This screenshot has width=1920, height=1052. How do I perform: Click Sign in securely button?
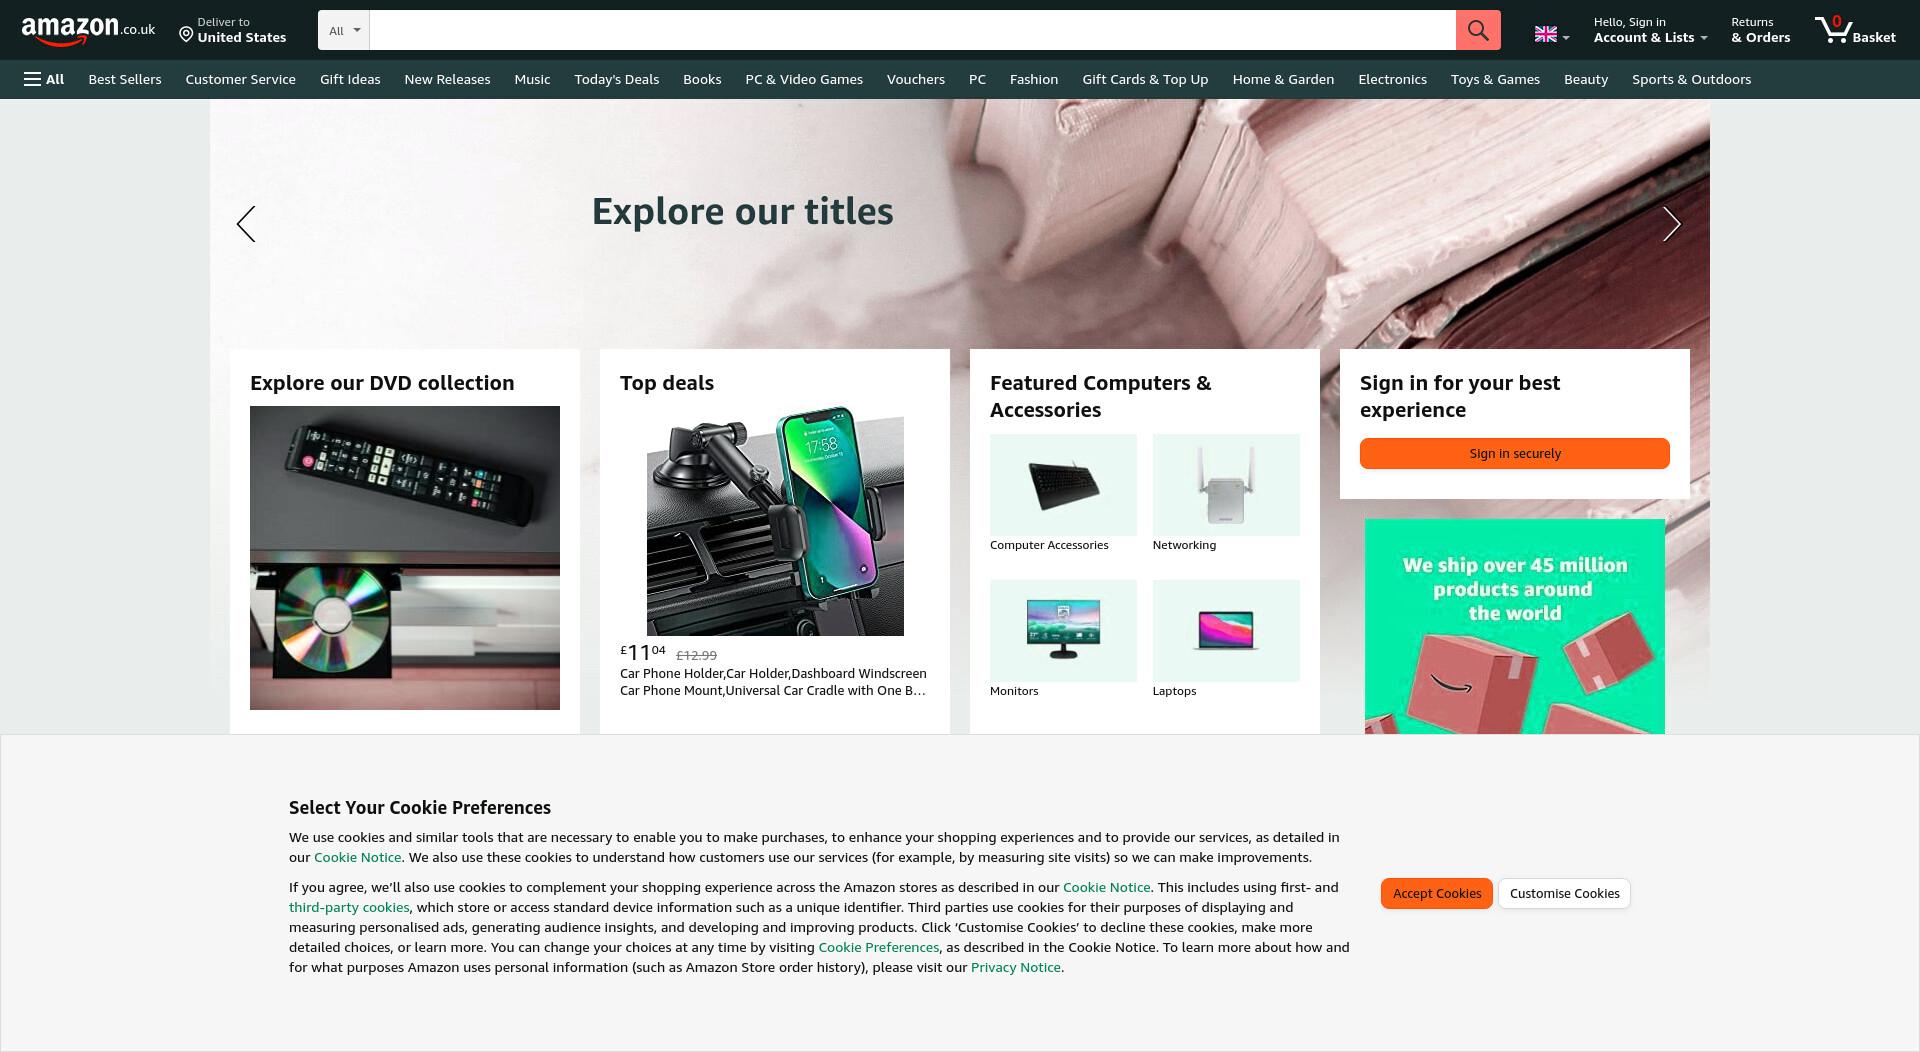[x=1515, y=454]
